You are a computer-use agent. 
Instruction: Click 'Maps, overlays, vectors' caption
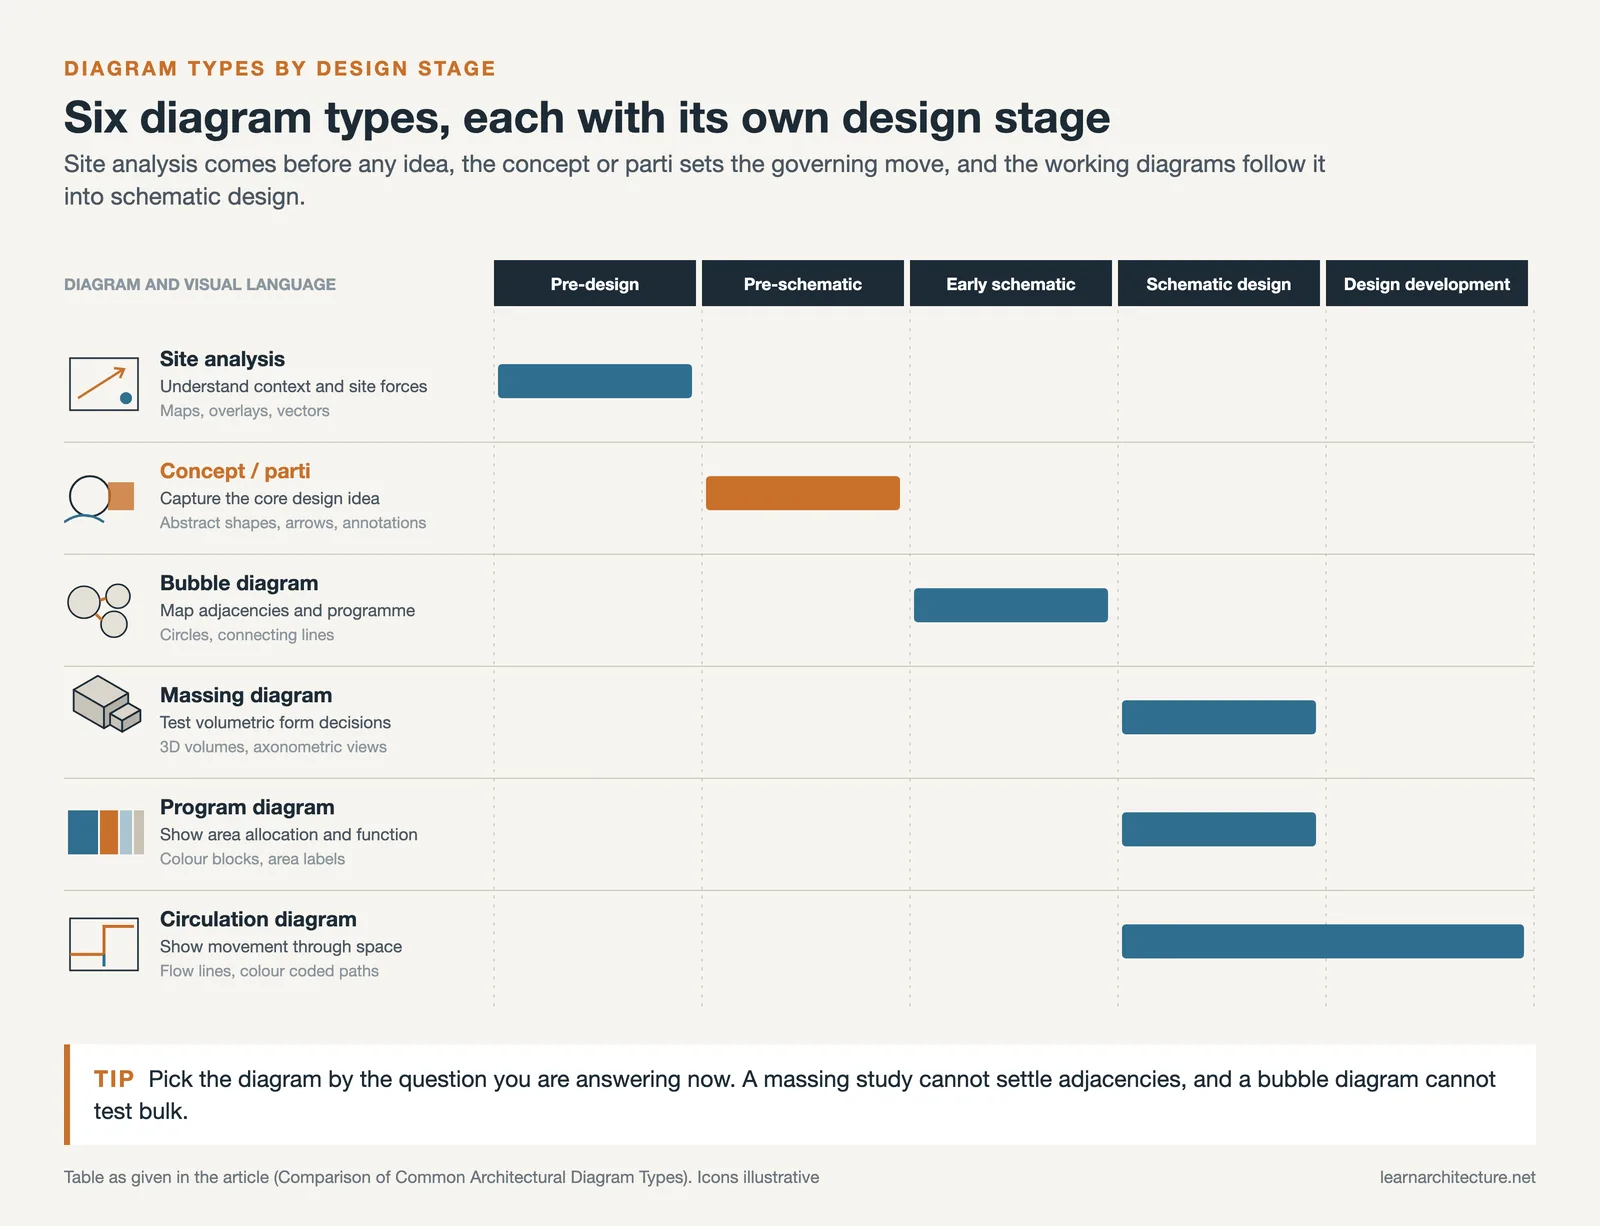coord(245,411)
